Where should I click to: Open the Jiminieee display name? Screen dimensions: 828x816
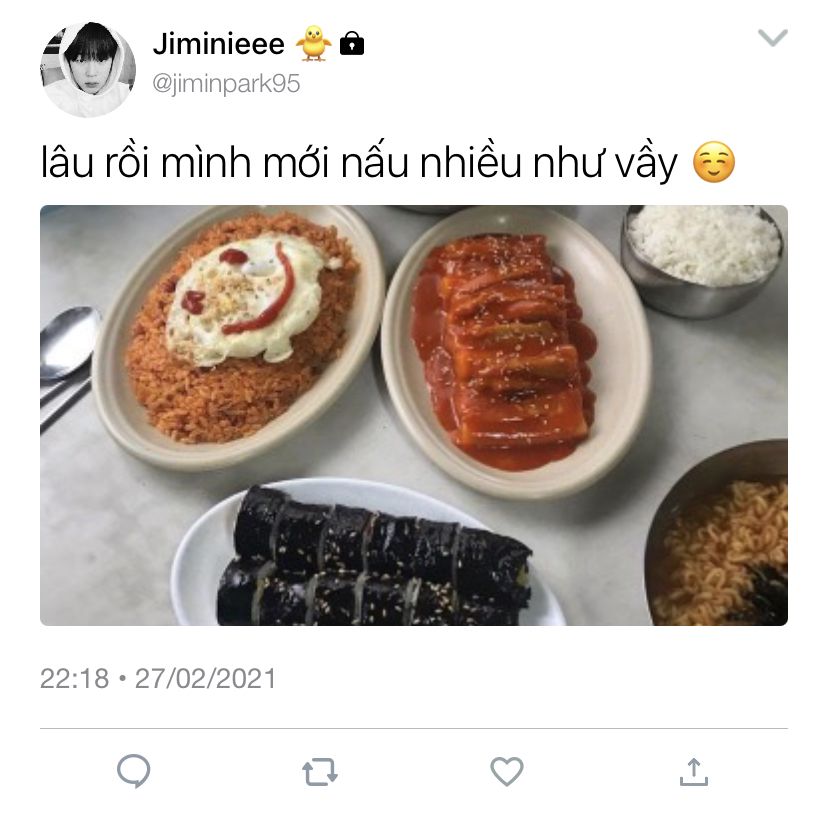[219, 43]
